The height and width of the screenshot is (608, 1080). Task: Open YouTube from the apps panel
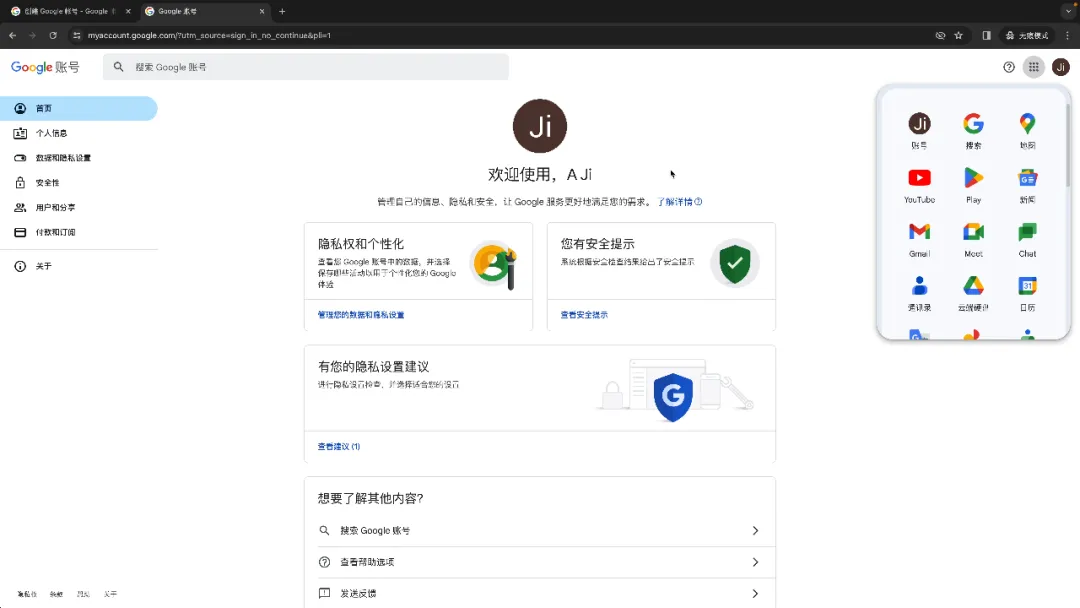[x=920, y=185]
